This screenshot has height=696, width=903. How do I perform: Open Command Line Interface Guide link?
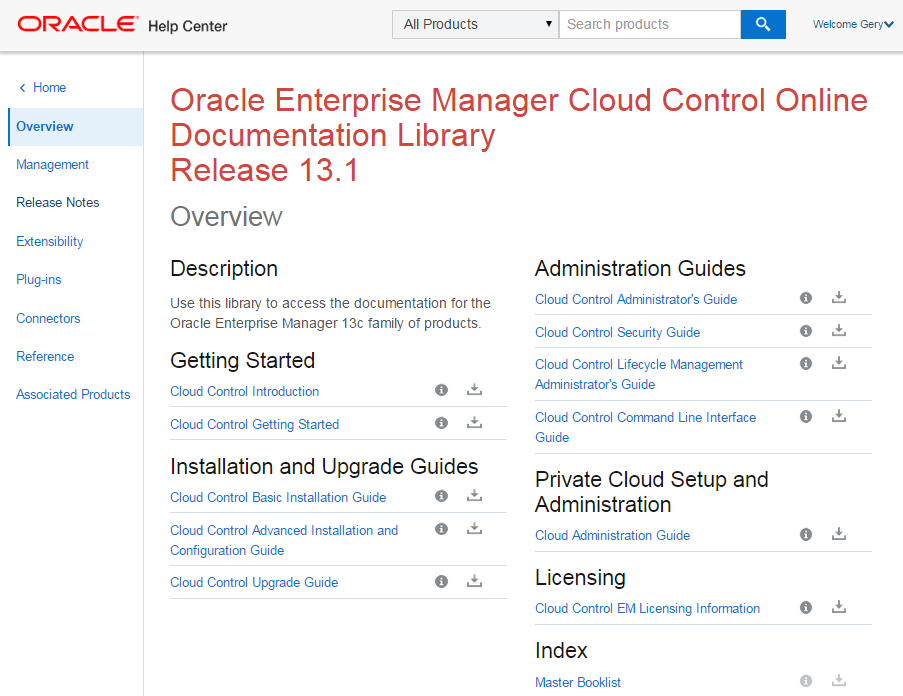coord(646,427)
